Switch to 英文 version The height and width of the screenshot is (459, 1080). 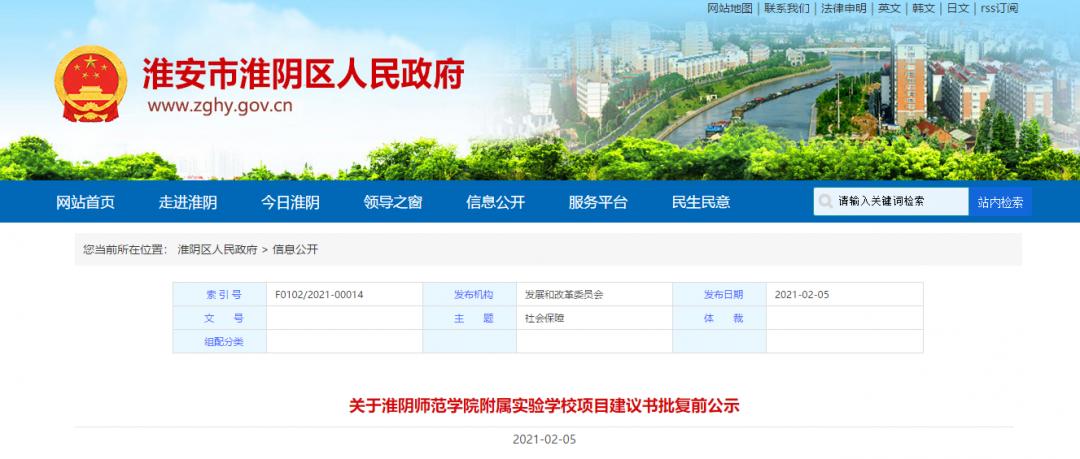pos(889,8)
